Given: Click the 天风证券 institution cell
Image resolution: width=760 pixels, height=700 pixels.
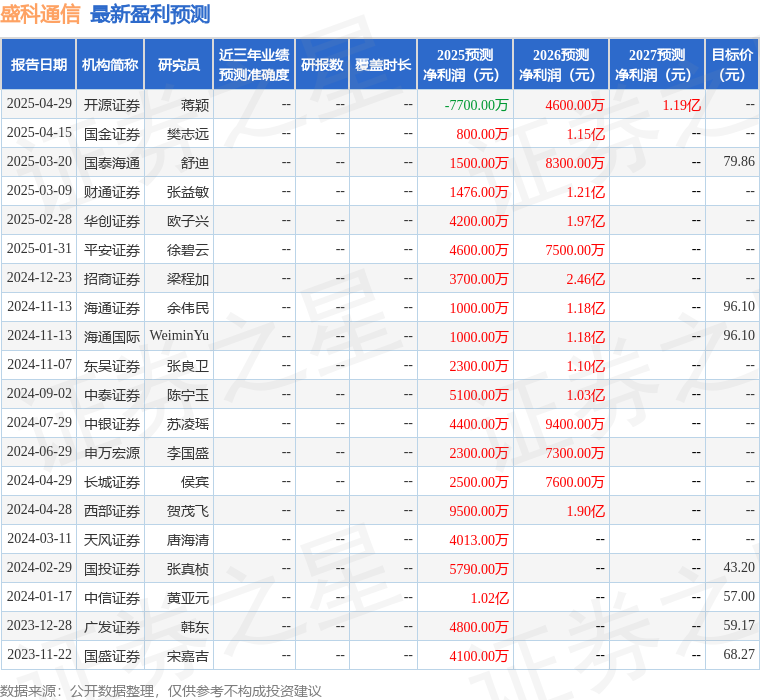Looking at the screenshot, I should click(x=112, y=540).
